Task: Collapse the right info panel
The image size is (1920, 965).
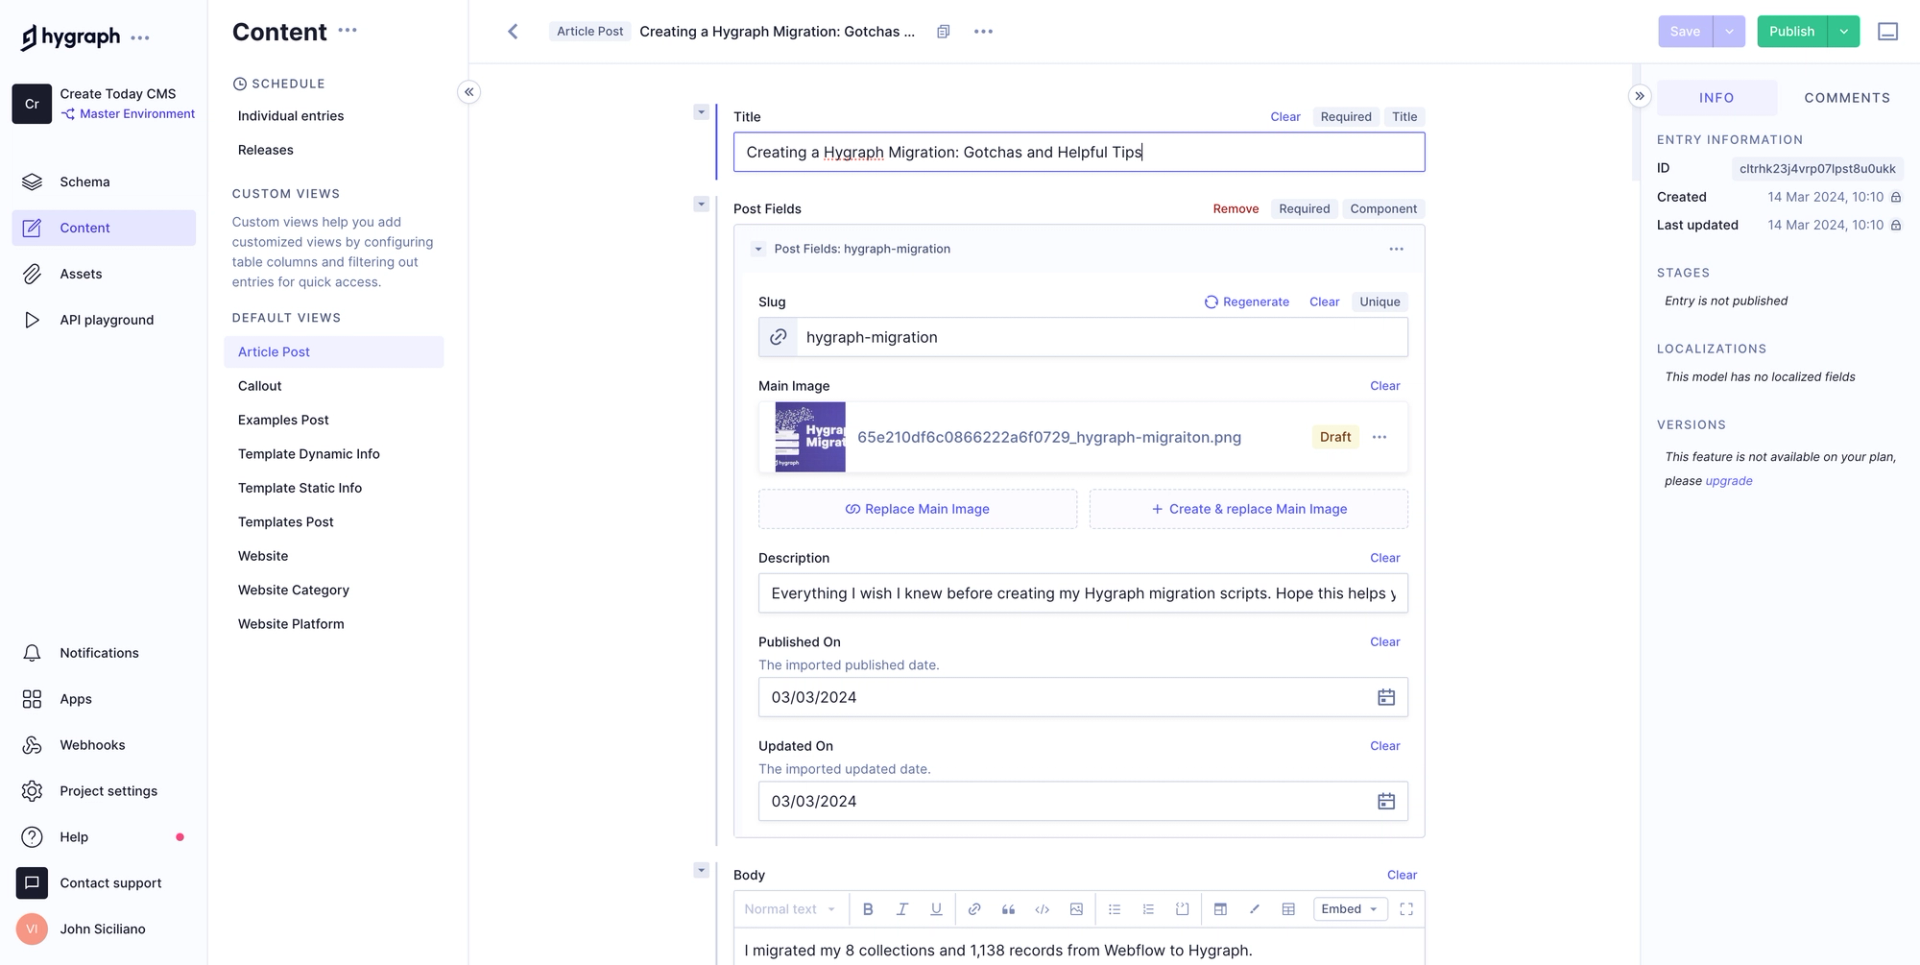Action: pyautogui.click(x=1639, y=96)
